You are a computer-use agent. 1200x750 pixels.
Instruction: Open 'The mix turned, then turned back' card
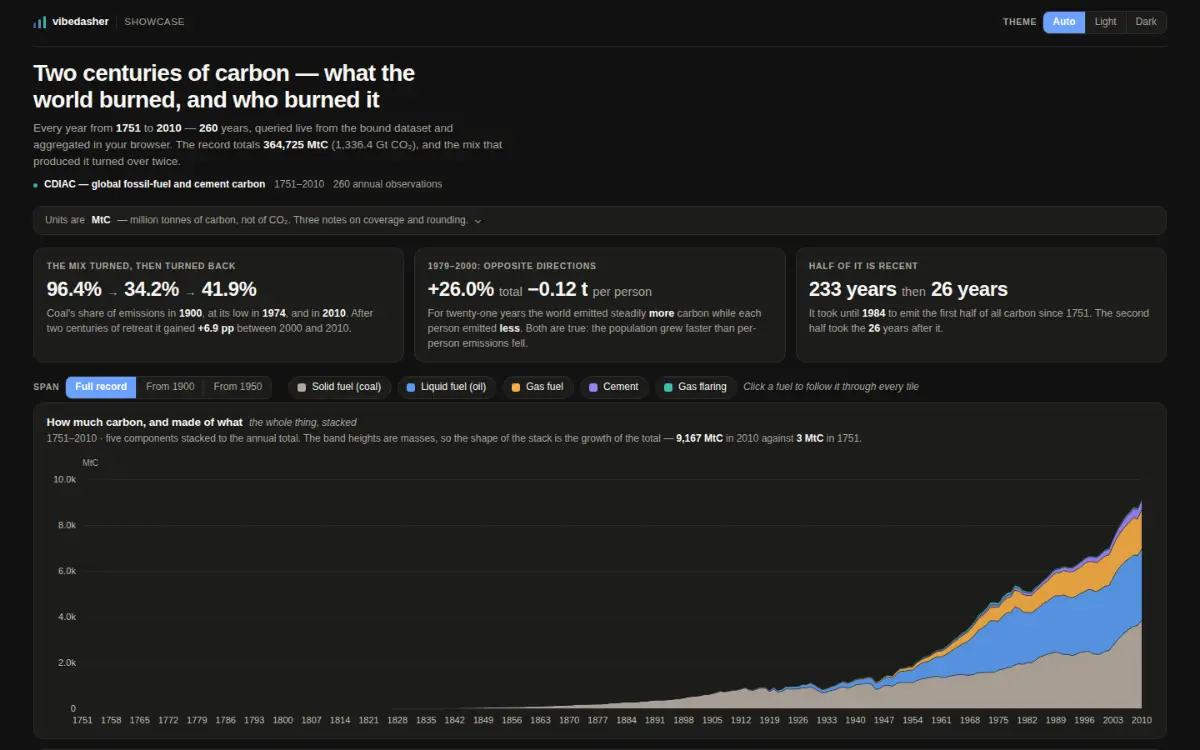[218, 304]
